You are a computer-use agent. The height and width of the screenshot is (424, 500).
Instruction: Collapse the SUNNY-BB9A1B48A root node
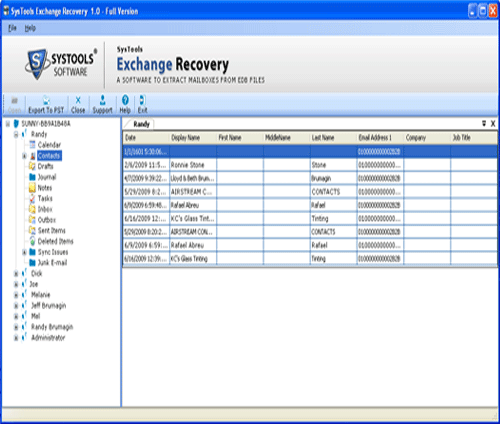[8, 124]
